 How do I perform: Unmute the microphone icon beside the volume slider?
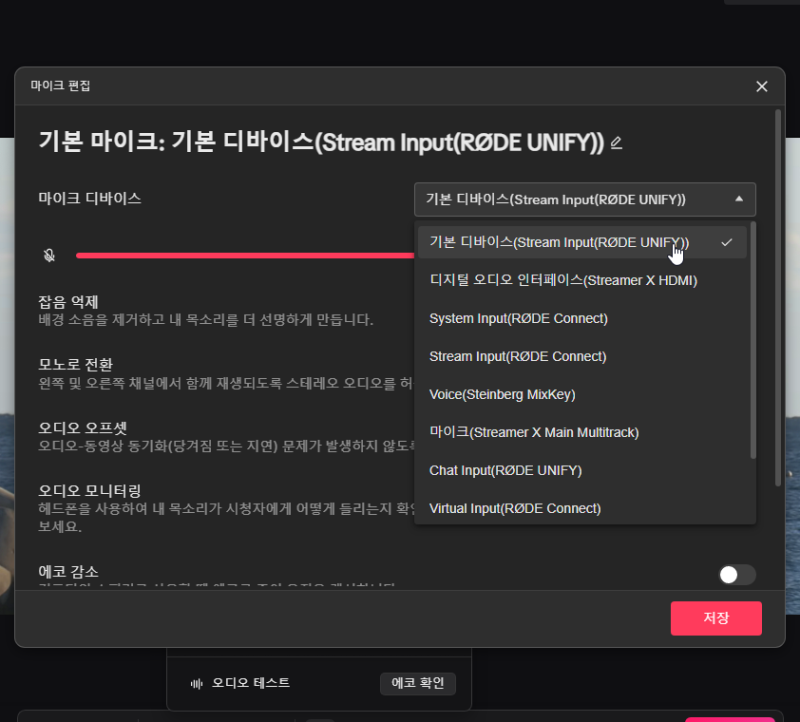tap(48, 256)
